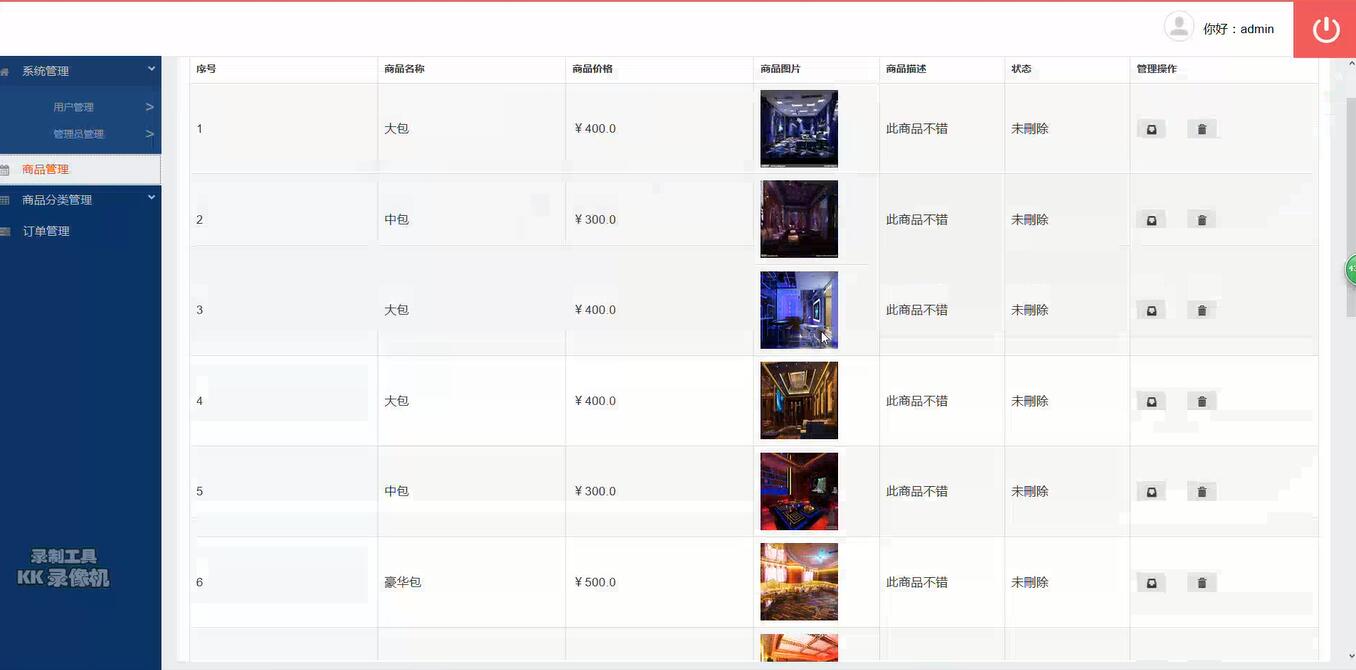Click the arrow next to 管理员管理

click(x=149, y=134)
